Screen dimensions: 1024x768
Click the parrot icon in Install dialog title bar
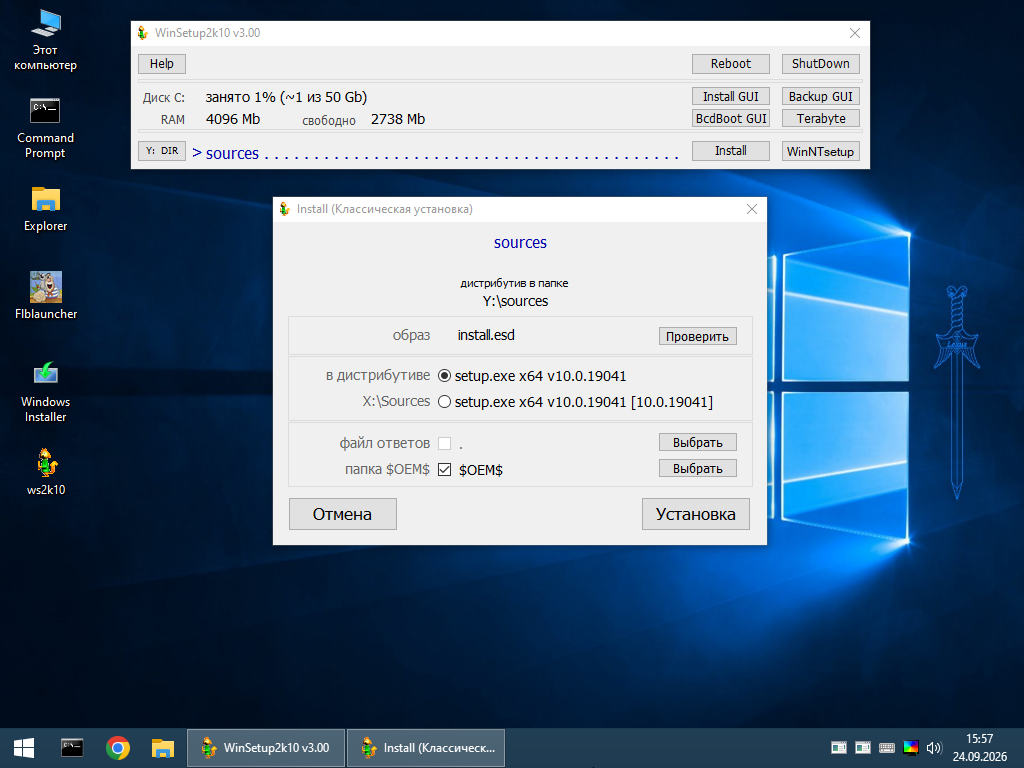click(x=285, y=209)
